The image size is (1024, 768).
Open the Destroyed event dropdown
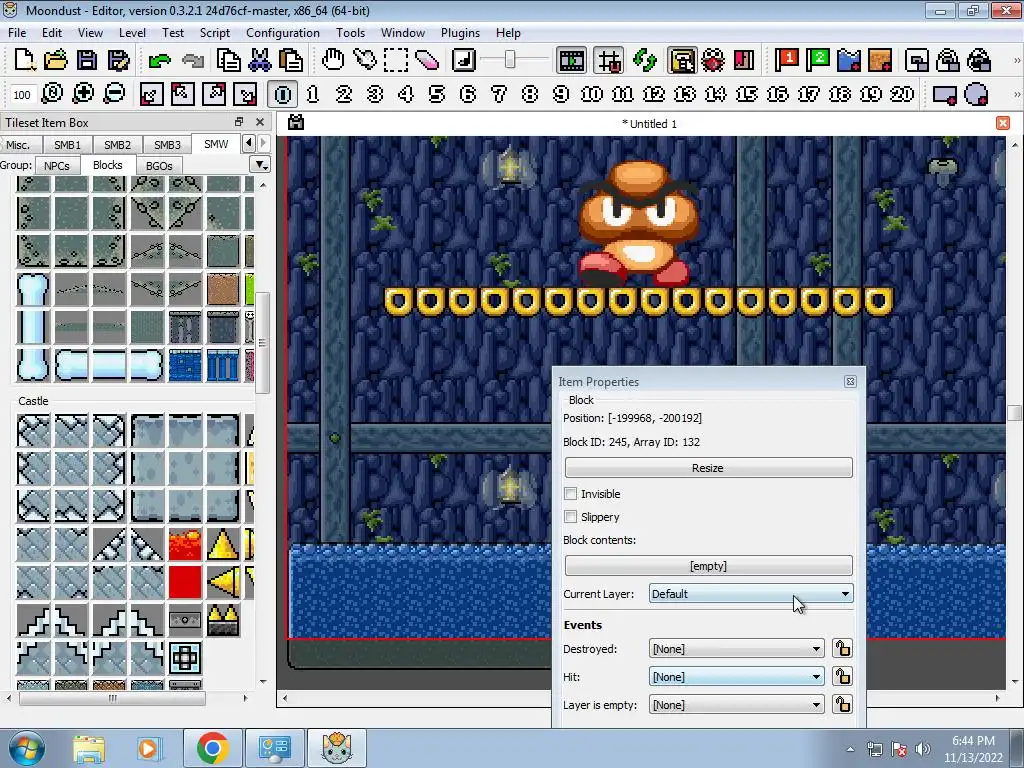click(737, 648)
